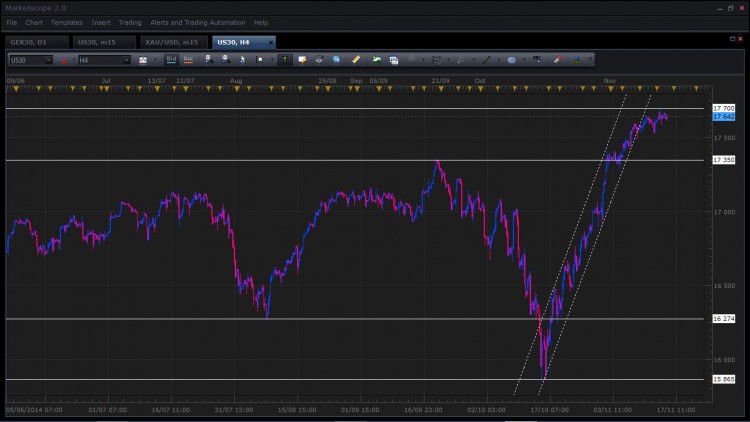Open the File menu

pyautogui.click(x=11, y=22)
